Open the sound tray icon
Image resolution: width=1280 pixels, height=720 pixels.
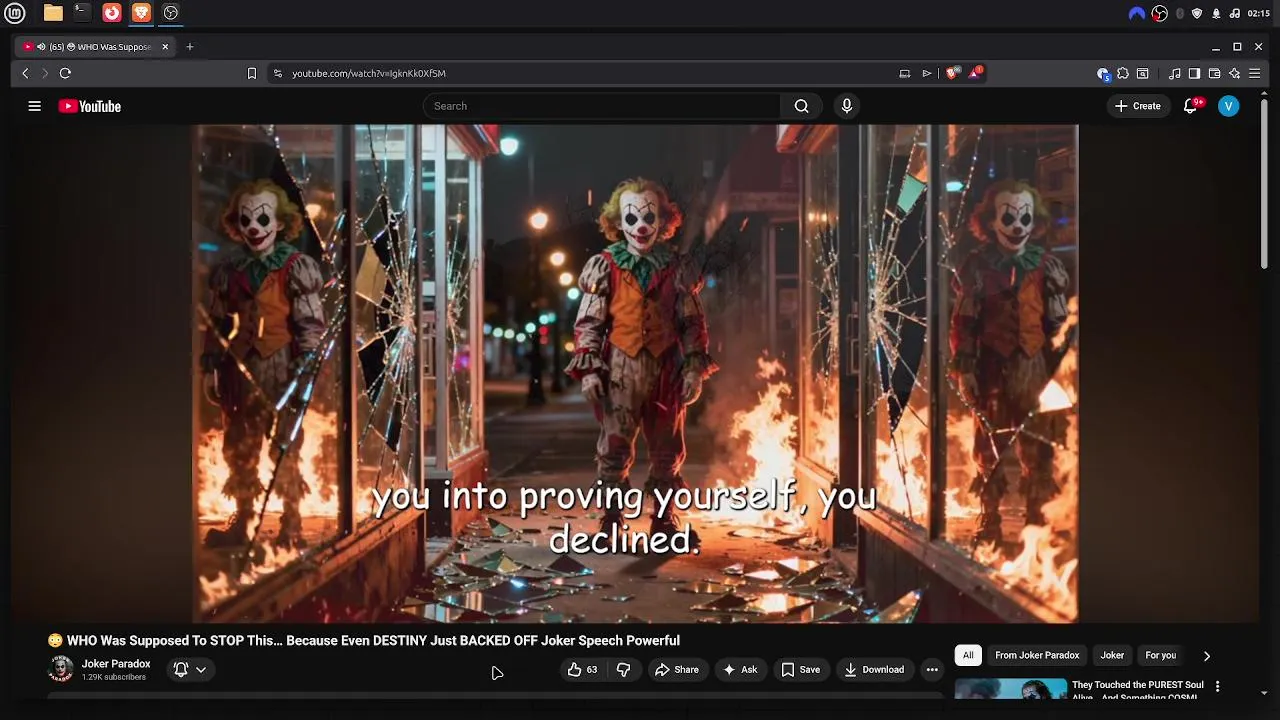click(x=1234, y=14)
